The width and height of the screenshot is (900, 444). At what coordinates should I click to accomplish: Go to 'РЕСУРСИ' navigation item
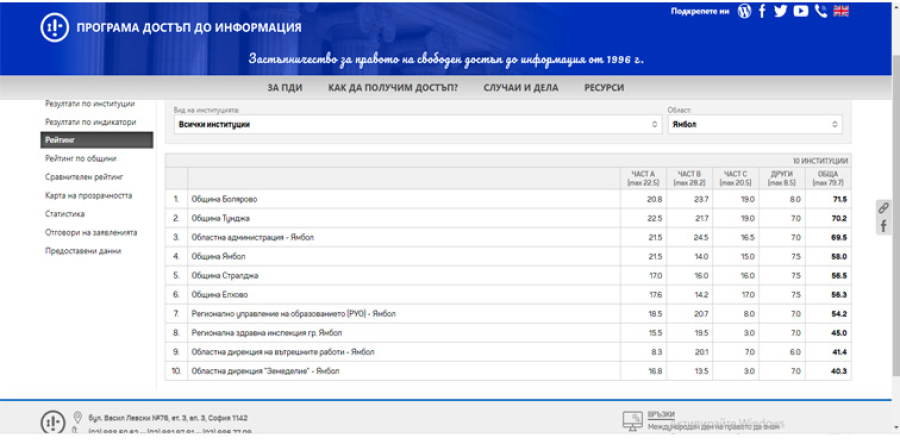[x=604, y=88]
